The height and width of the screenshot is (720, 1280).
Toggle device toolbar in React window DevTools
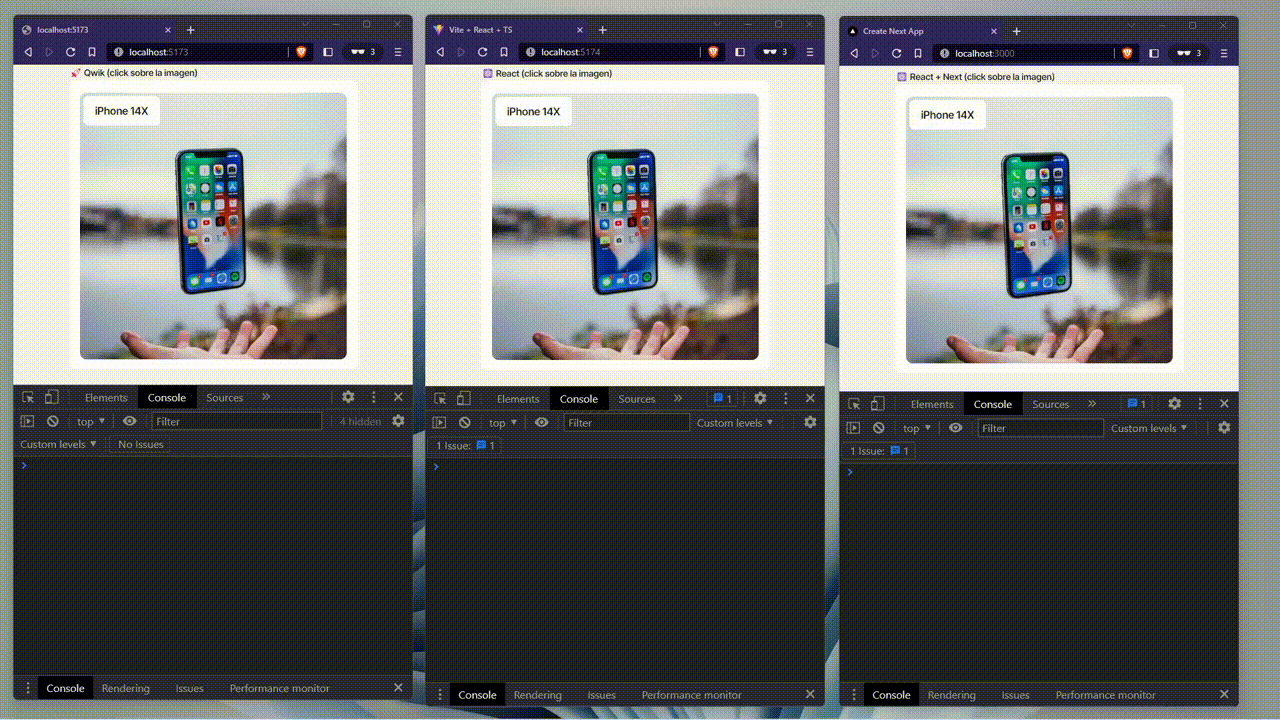464,398
